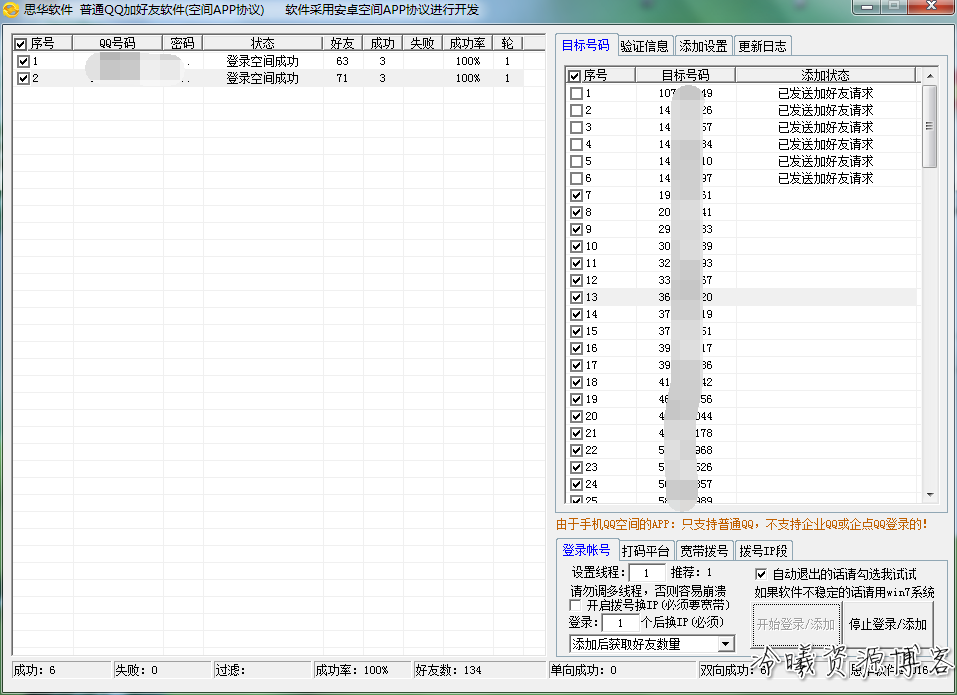Toggle the 序号 select-all checkbox in account list
Screen dimensions: 957x695
[21, 44]
